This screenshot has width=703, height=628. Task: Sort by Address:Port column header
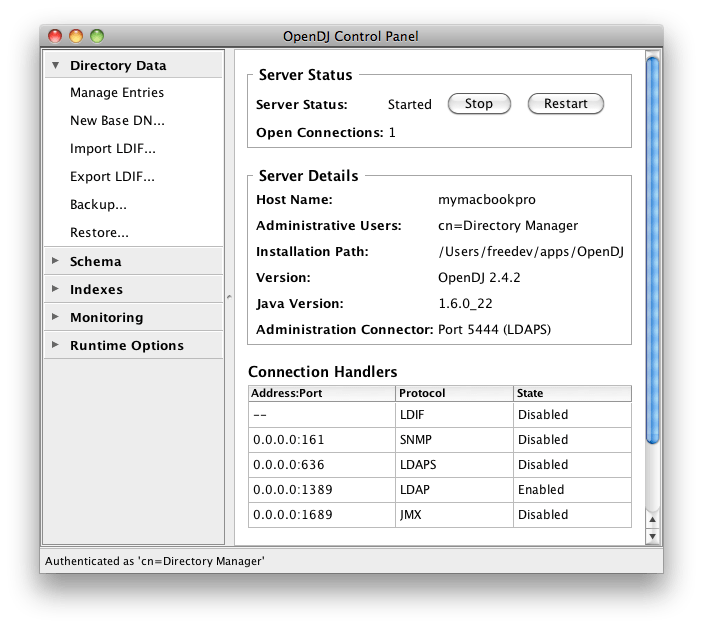pos(322,393)
